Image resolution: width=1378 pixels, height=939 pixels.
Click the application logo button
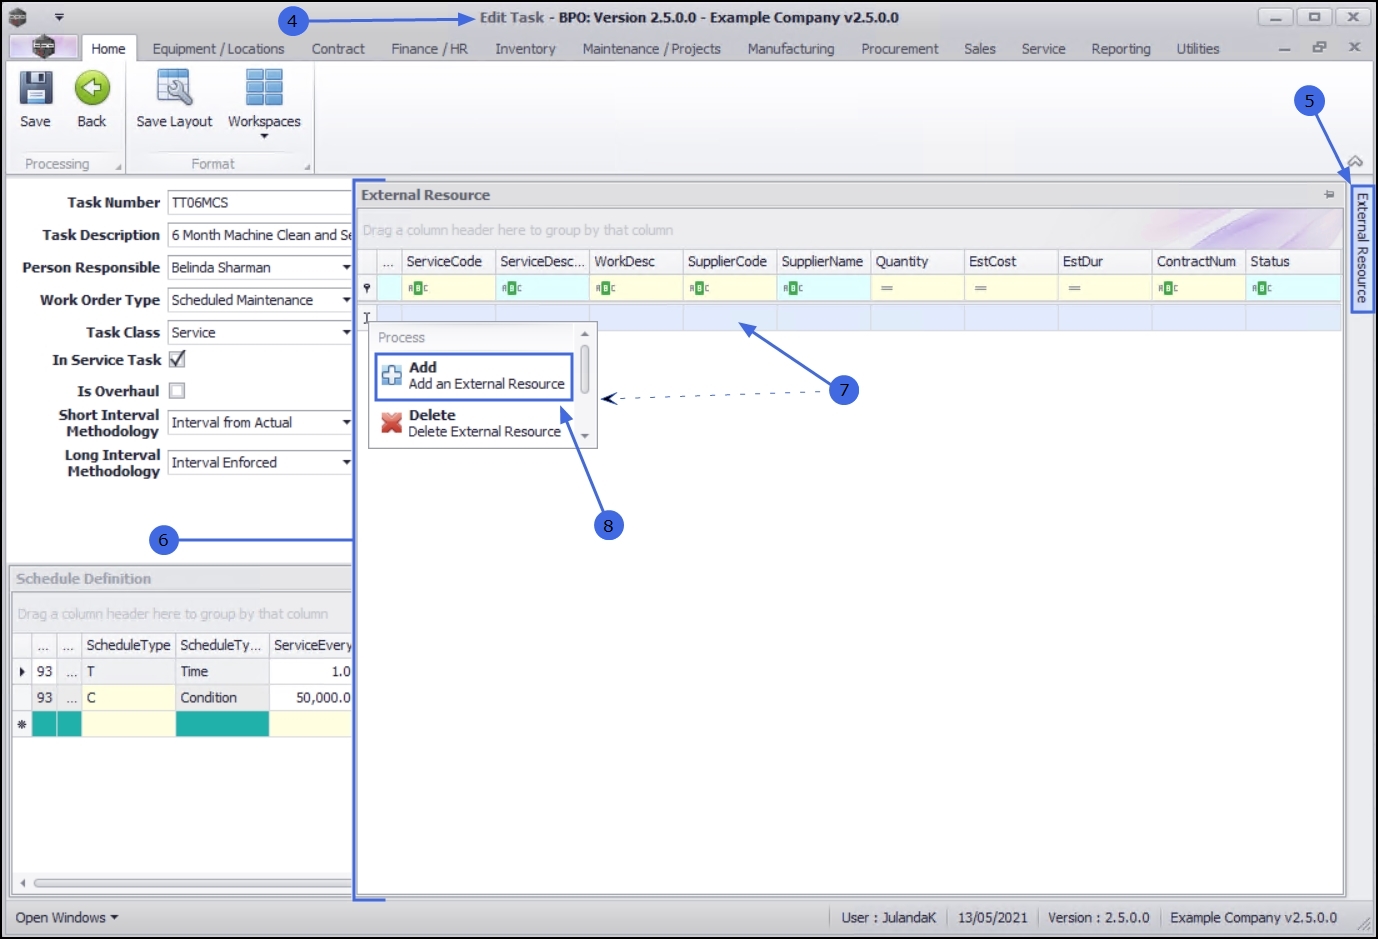click(43, 47)
